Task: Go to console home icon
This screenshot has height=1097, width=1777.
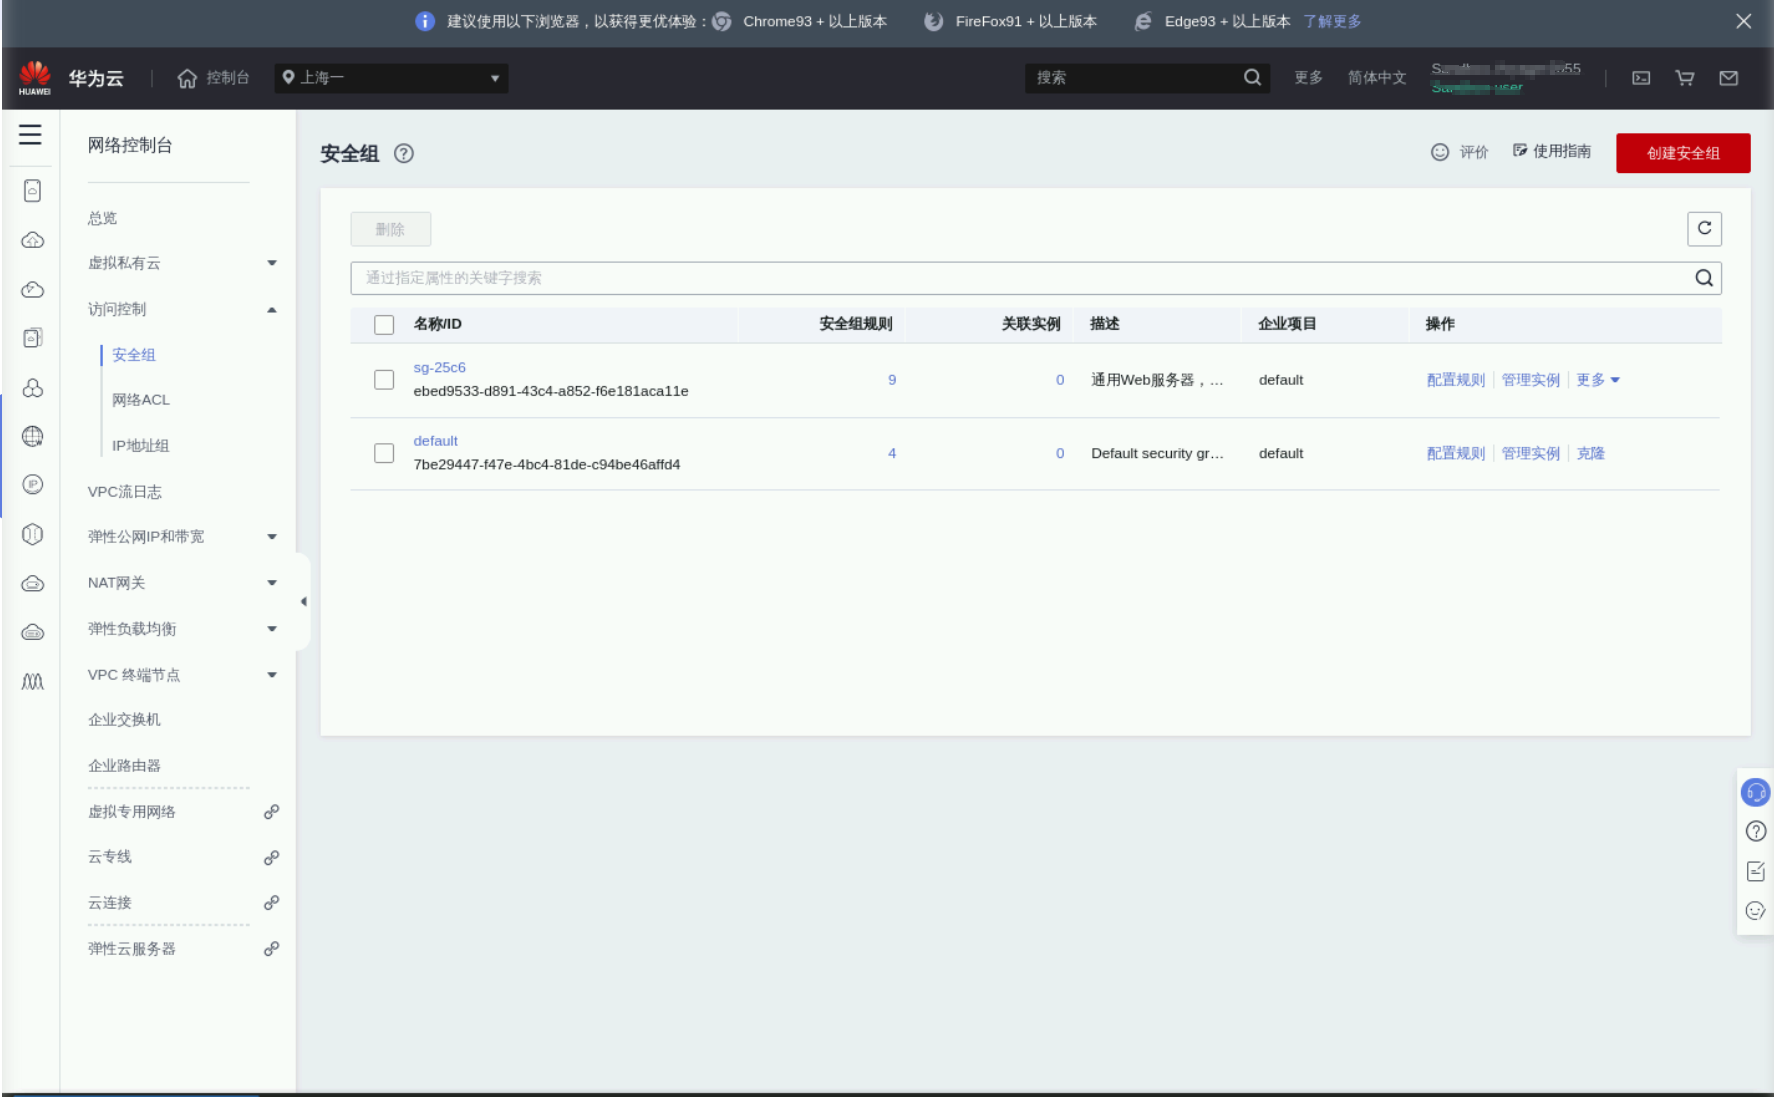Action: point(187,78)
